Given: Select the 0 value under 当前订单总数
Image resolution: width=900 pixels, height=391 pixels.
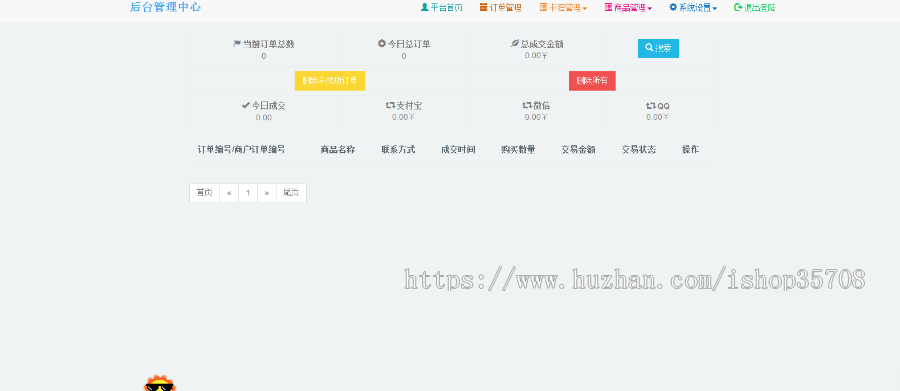Looking at the screenshot, I should coord(263,56).
